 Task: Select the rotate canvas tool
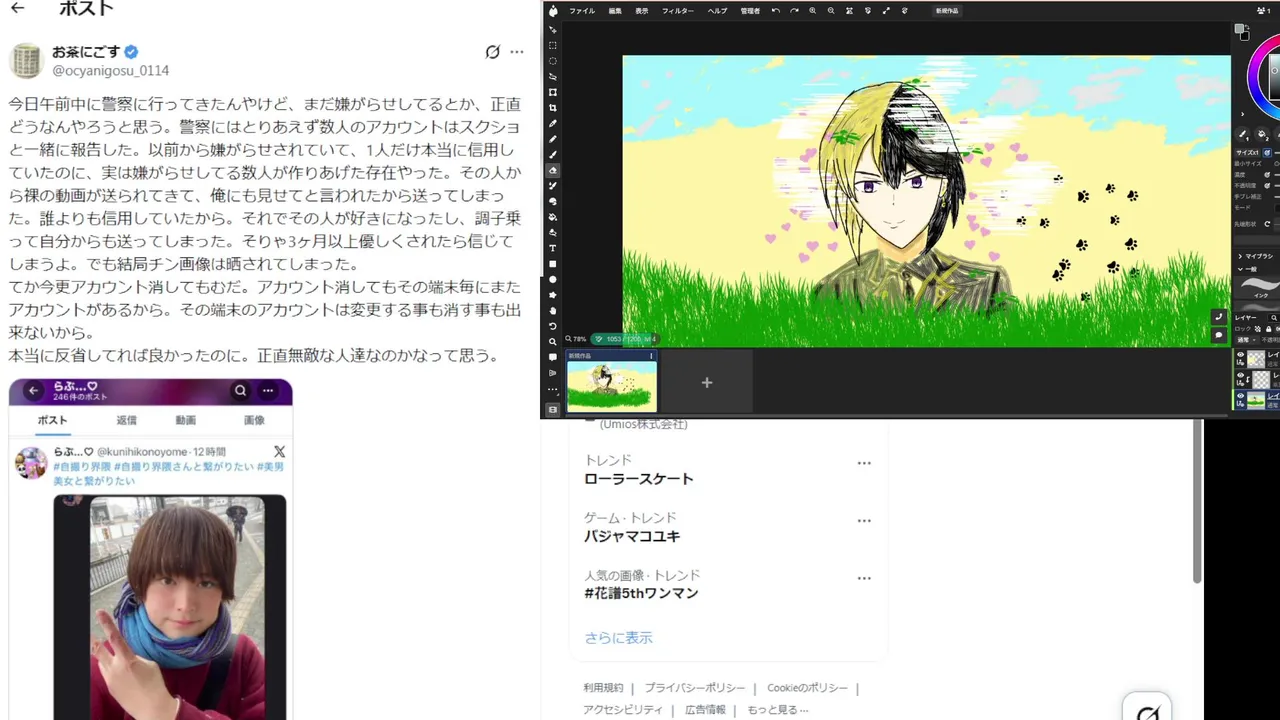[x=553, y=326]
